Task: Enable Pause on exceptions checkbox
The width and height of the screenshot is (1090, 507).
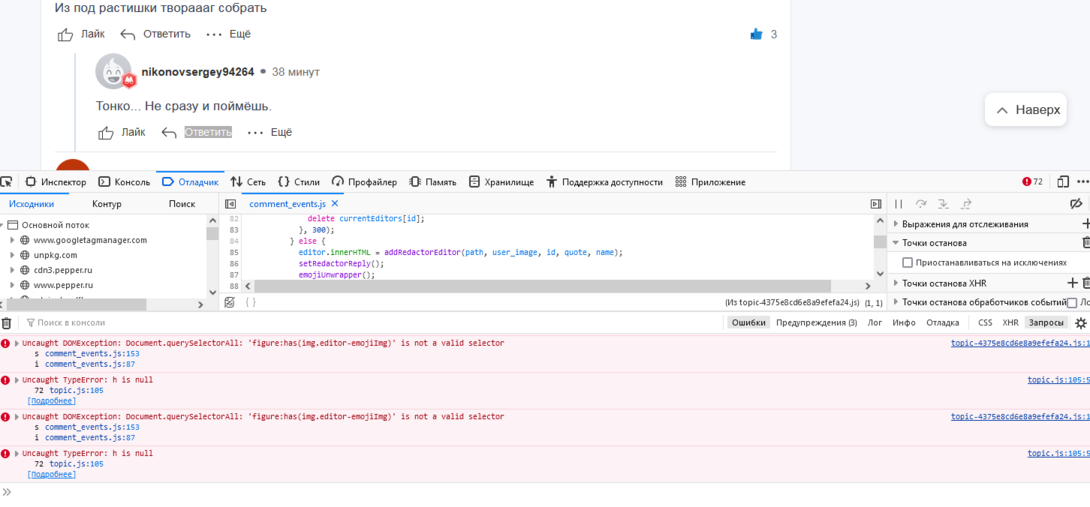Action: pos(908,263)
